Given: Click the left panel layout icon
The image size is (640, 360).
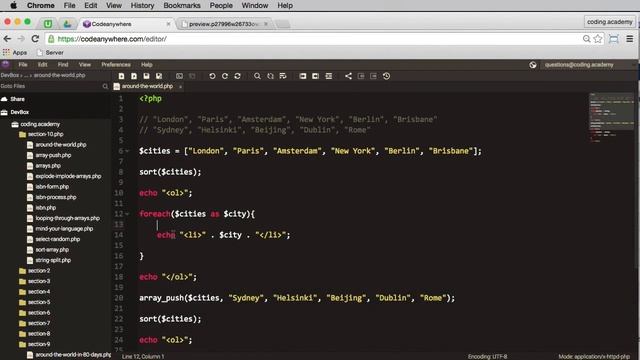Looking at the screenshot, I should (x=302, y=76).
